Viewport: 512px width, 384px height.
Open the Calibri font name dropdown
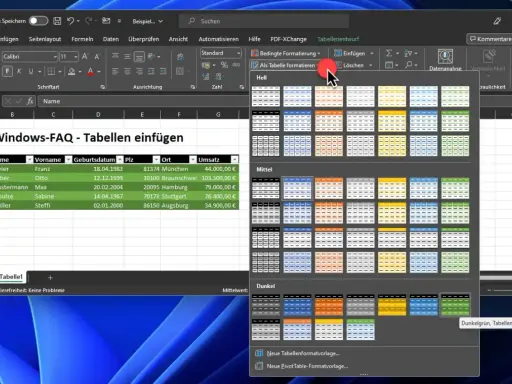(55, 57)
